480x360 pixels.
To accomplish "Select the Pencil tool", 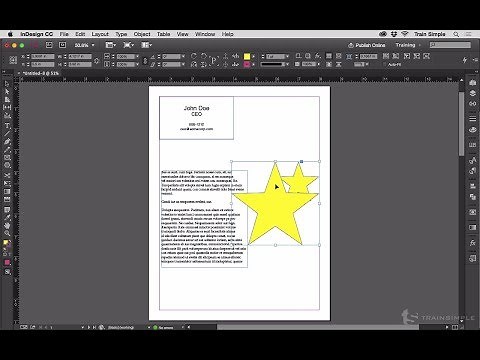I will tap(7, 150).
